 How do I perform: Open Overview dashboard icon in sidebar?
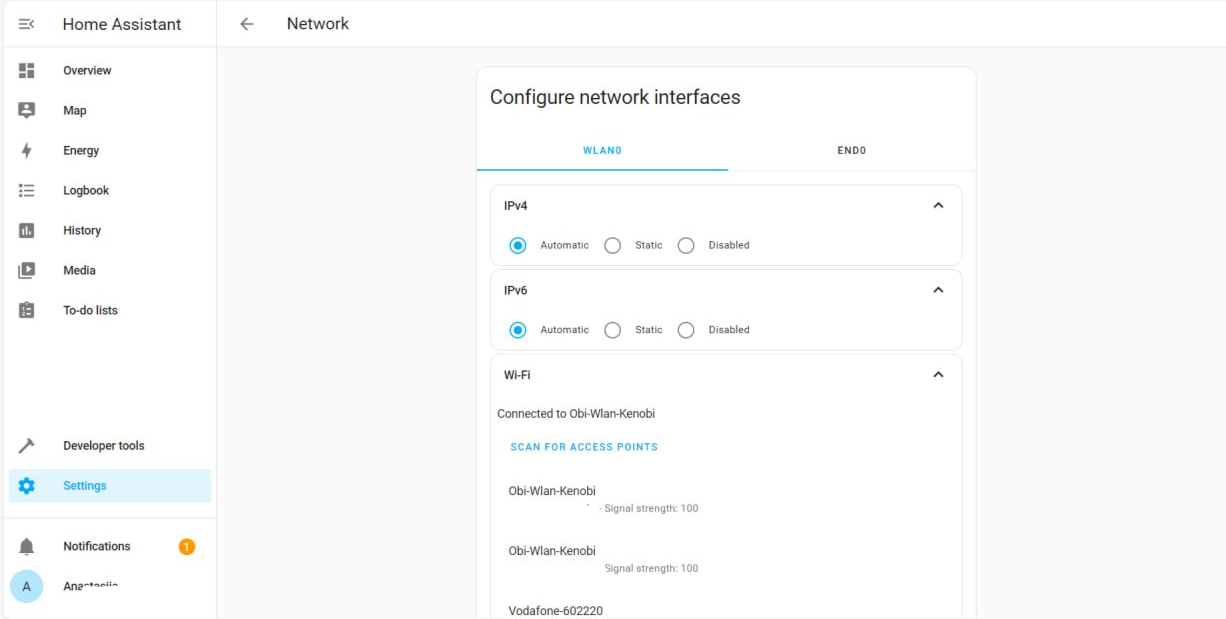[27, 71]
